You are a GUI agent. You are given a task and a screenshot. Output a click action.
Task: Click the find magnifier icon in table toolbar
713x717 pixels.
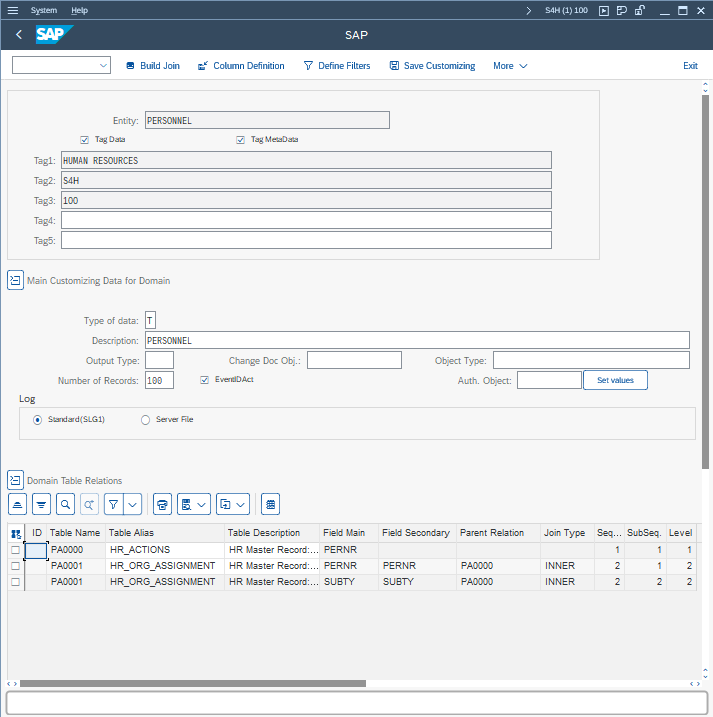click(65, 503)
